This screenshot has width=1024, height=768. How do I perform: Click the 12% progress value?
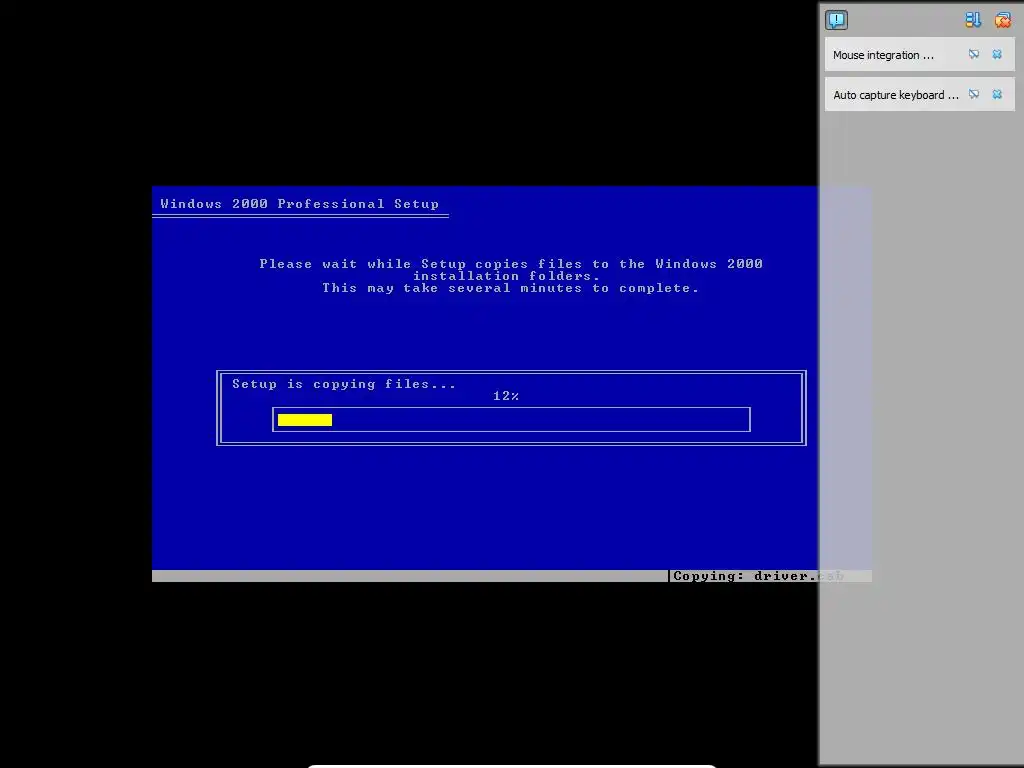pyautogui.click(x=506, y=396)
